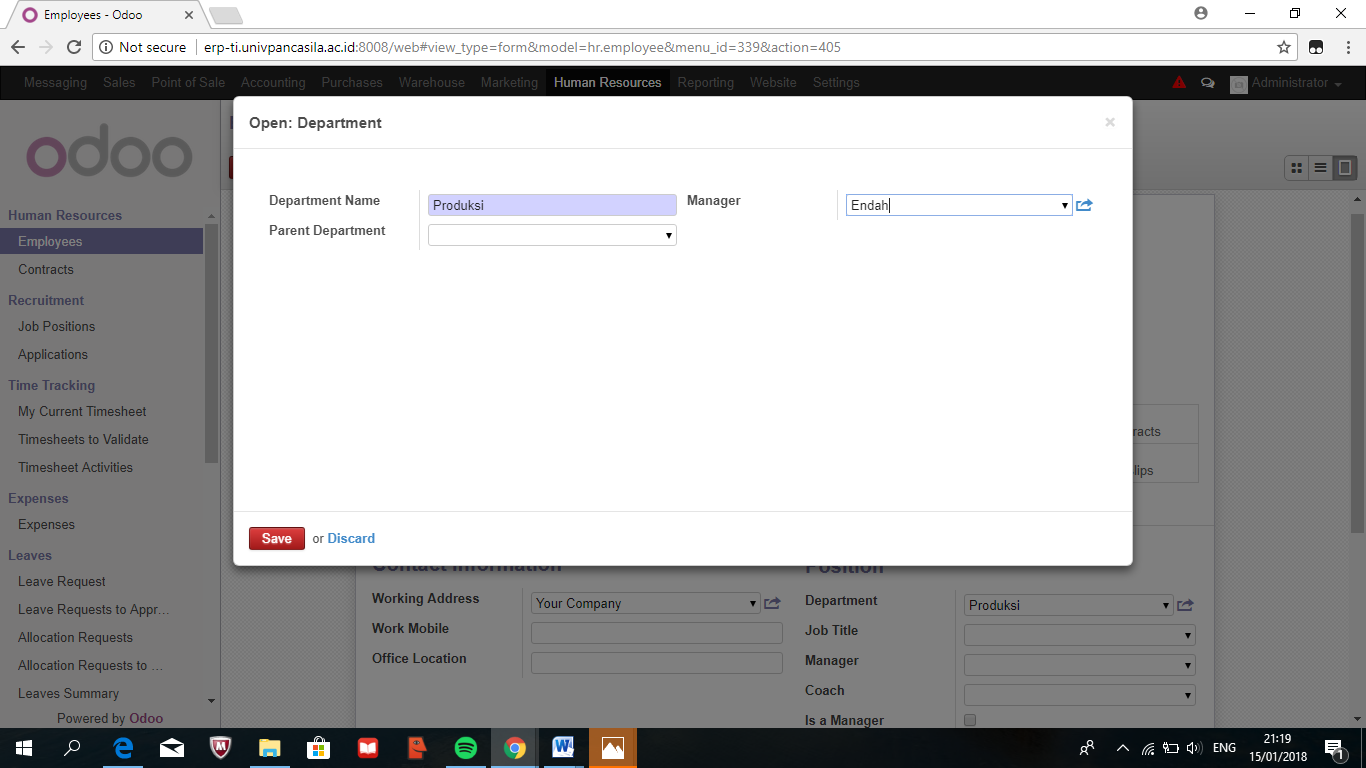1366x768 pixels.
Task: Open Contracts in the sidebar
Action: pos(46,269)
